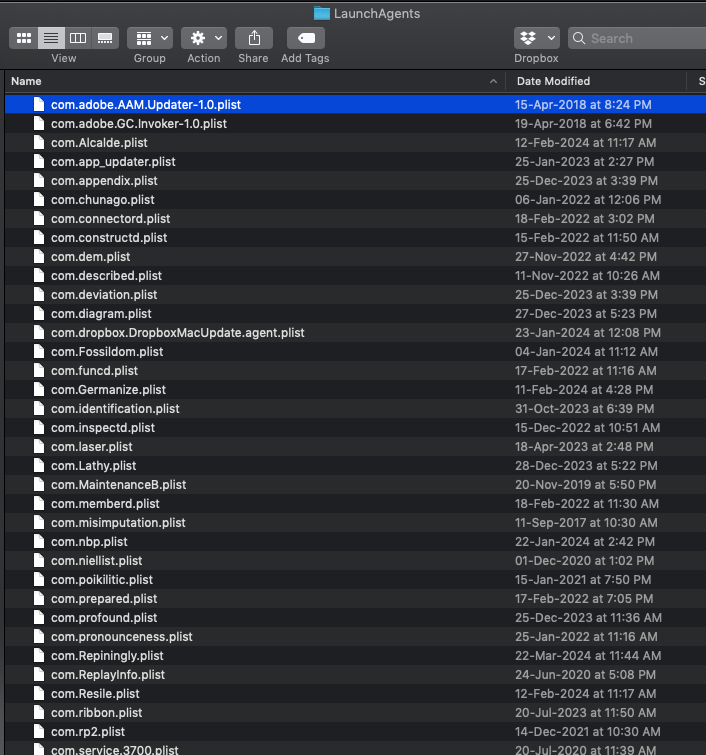706x755 pixels.
Task: Select com.ReplayInfo.plist file
Action: 355,675
